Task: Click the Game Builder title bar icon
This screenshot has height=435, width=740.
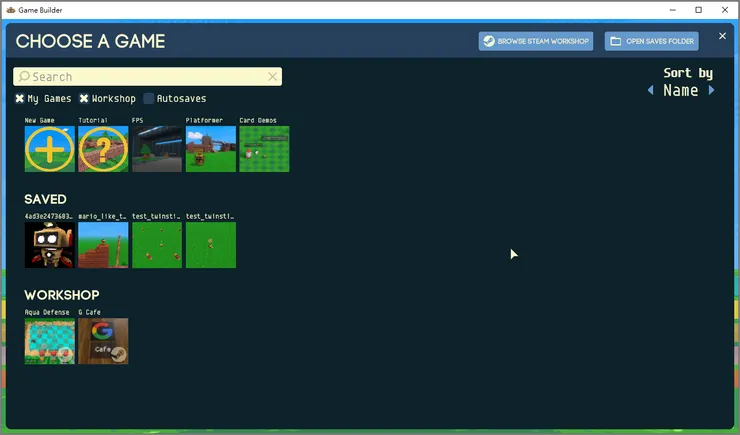Action: point(10,10)
